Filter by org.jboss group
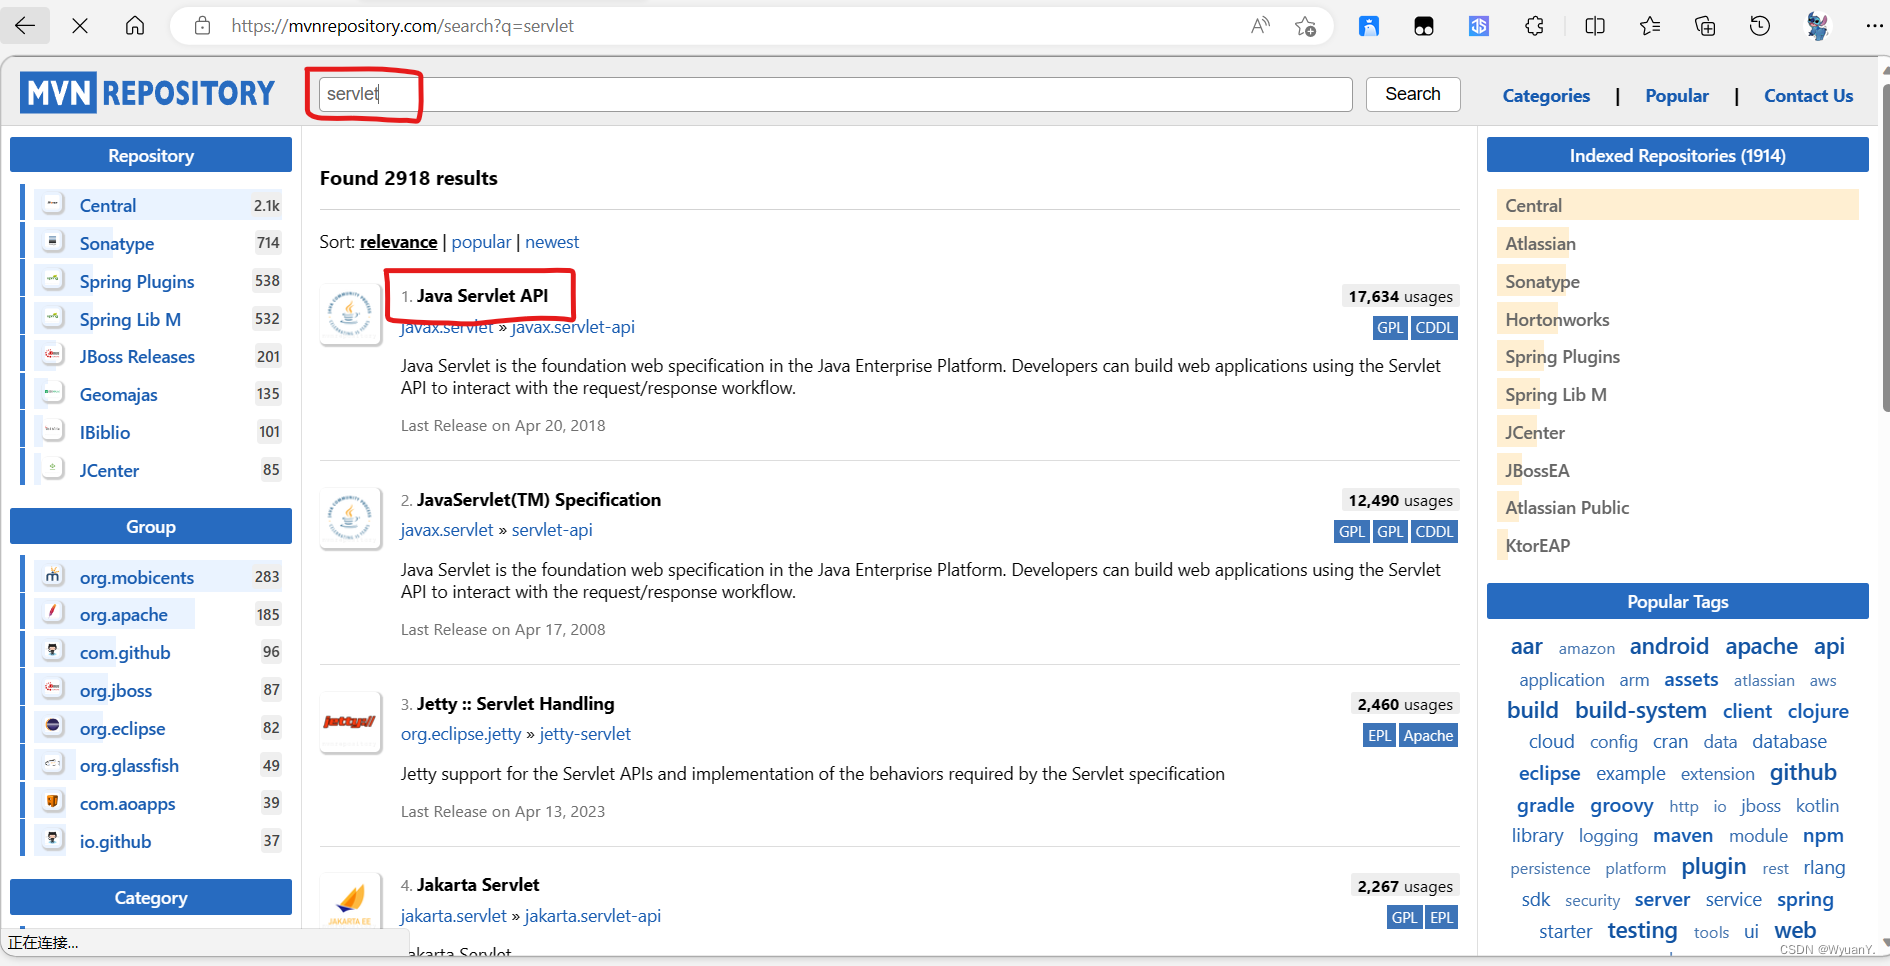The height and width of the screenshot is (966, 1890). tap(116, 691)
